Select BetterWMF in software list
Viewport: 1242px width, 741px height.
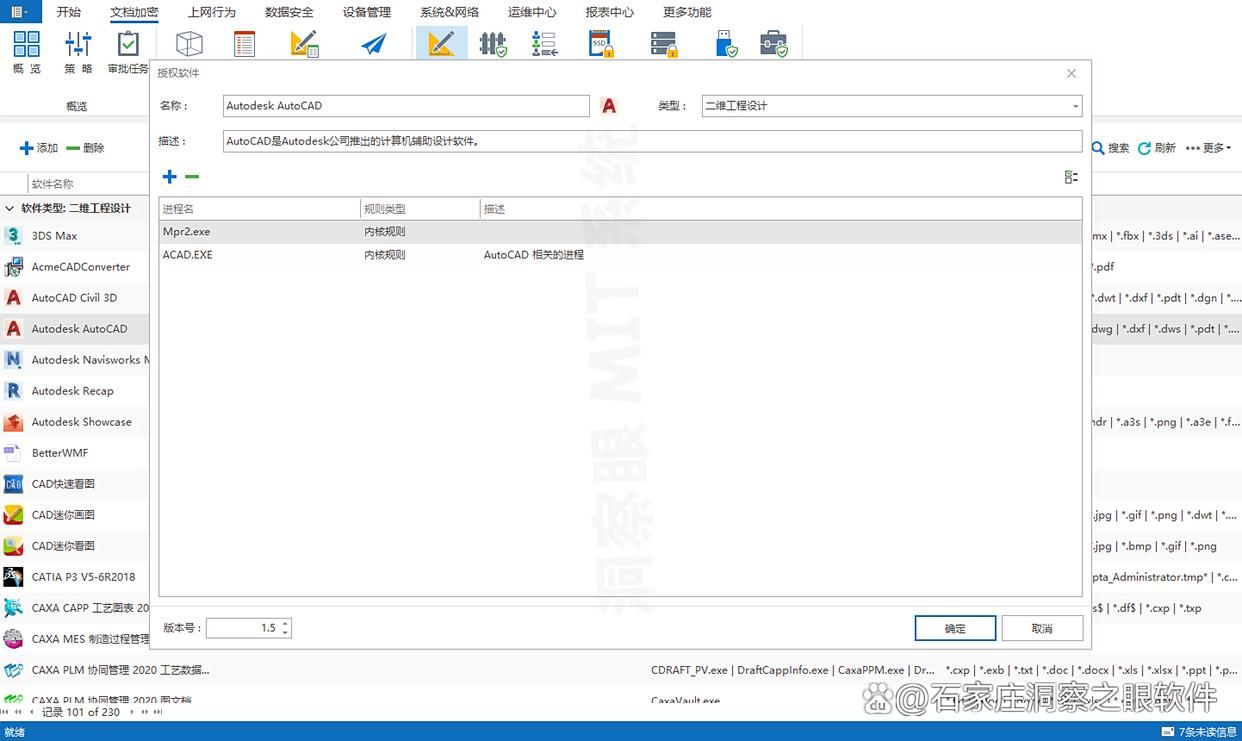(x=60, y=453)
